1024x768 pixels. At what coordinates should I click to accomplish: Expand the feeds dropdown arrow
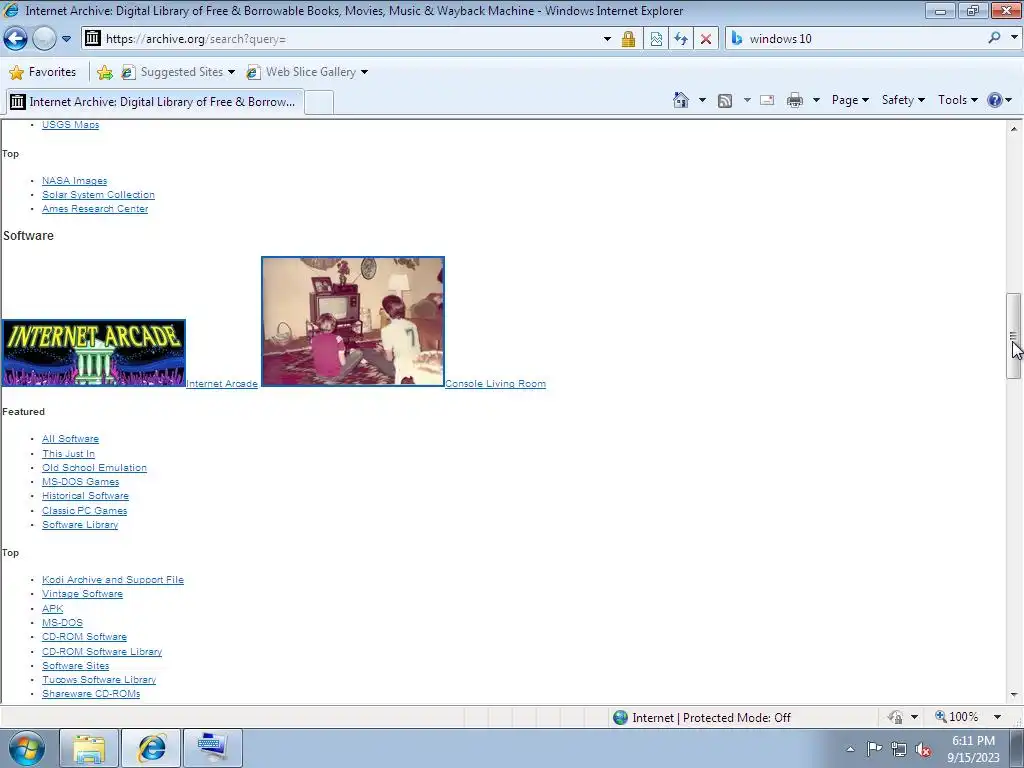click(x=747, y=100)
